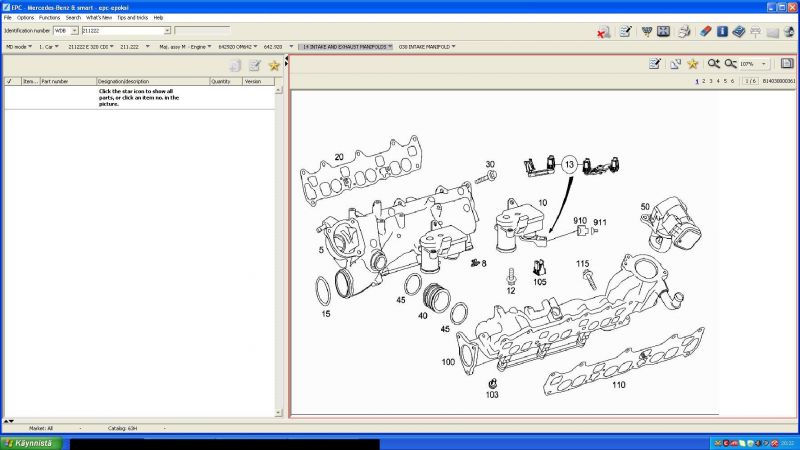Select item number 100 in the diagram

[x=448, y=362]
